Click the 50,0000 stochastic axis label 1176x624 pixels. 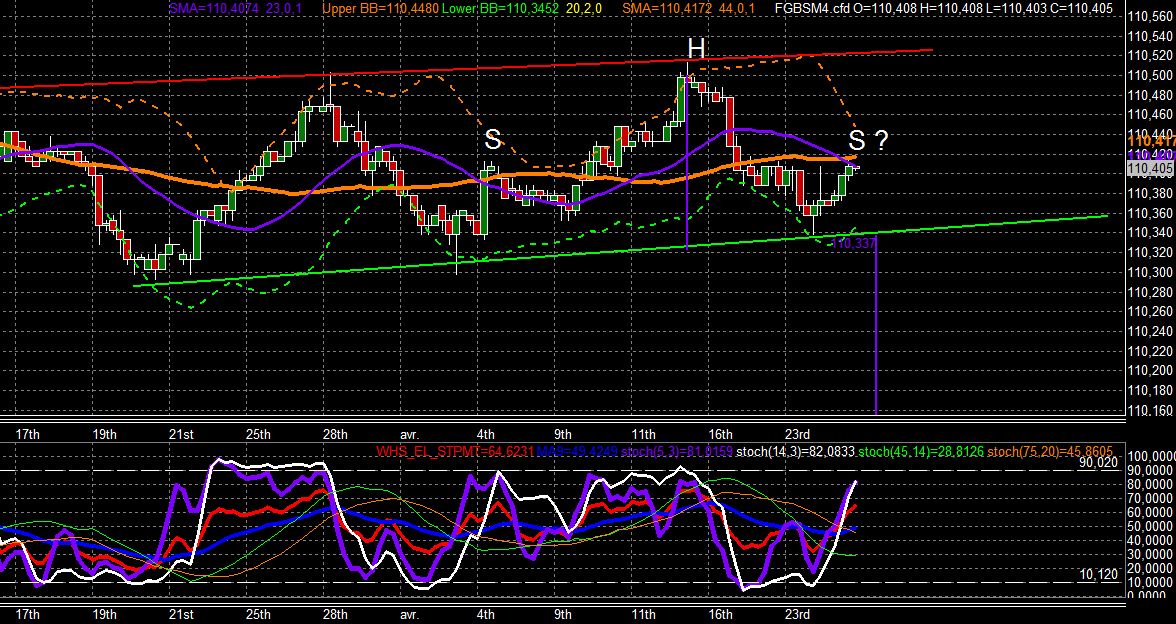1151,526
